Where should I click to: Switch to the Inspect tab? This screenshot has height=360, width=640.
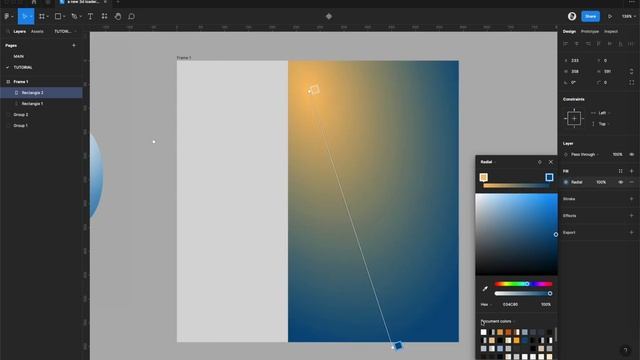pyautogui.click(x=611, y=31)
